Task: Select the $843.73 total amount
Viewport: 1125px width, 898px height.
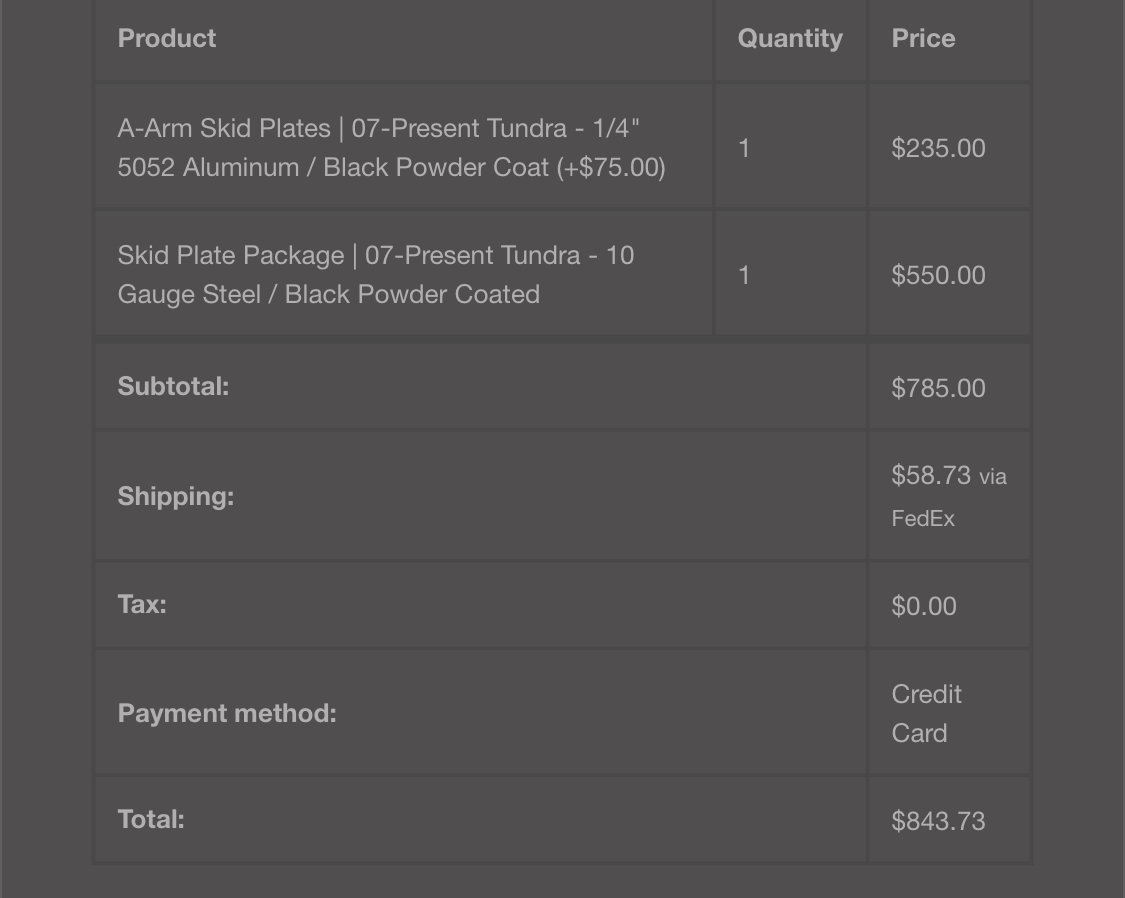Action: pyautogui.click(x=938, y=821)
